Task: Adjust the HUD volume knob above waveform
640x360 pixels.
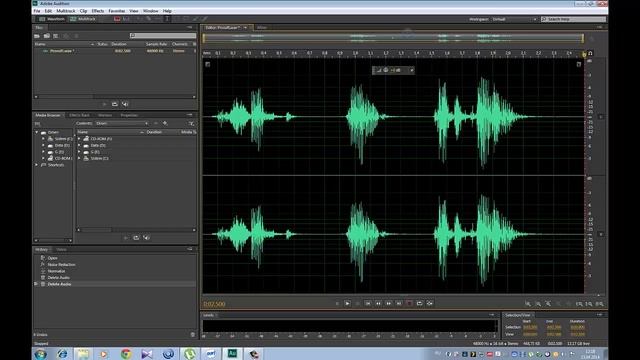Action: [386, 70]
